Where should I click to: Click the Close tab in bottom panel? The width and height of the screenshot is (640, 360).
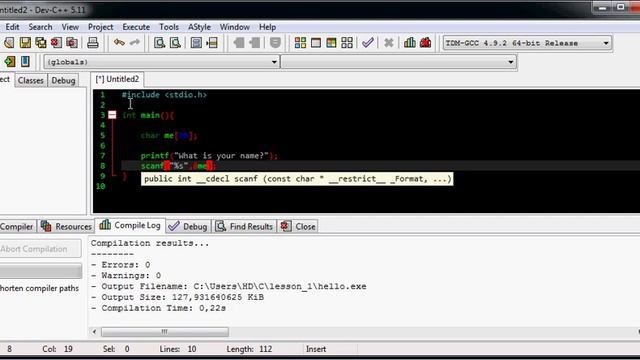pyautogui.click(x=298, y=226)
